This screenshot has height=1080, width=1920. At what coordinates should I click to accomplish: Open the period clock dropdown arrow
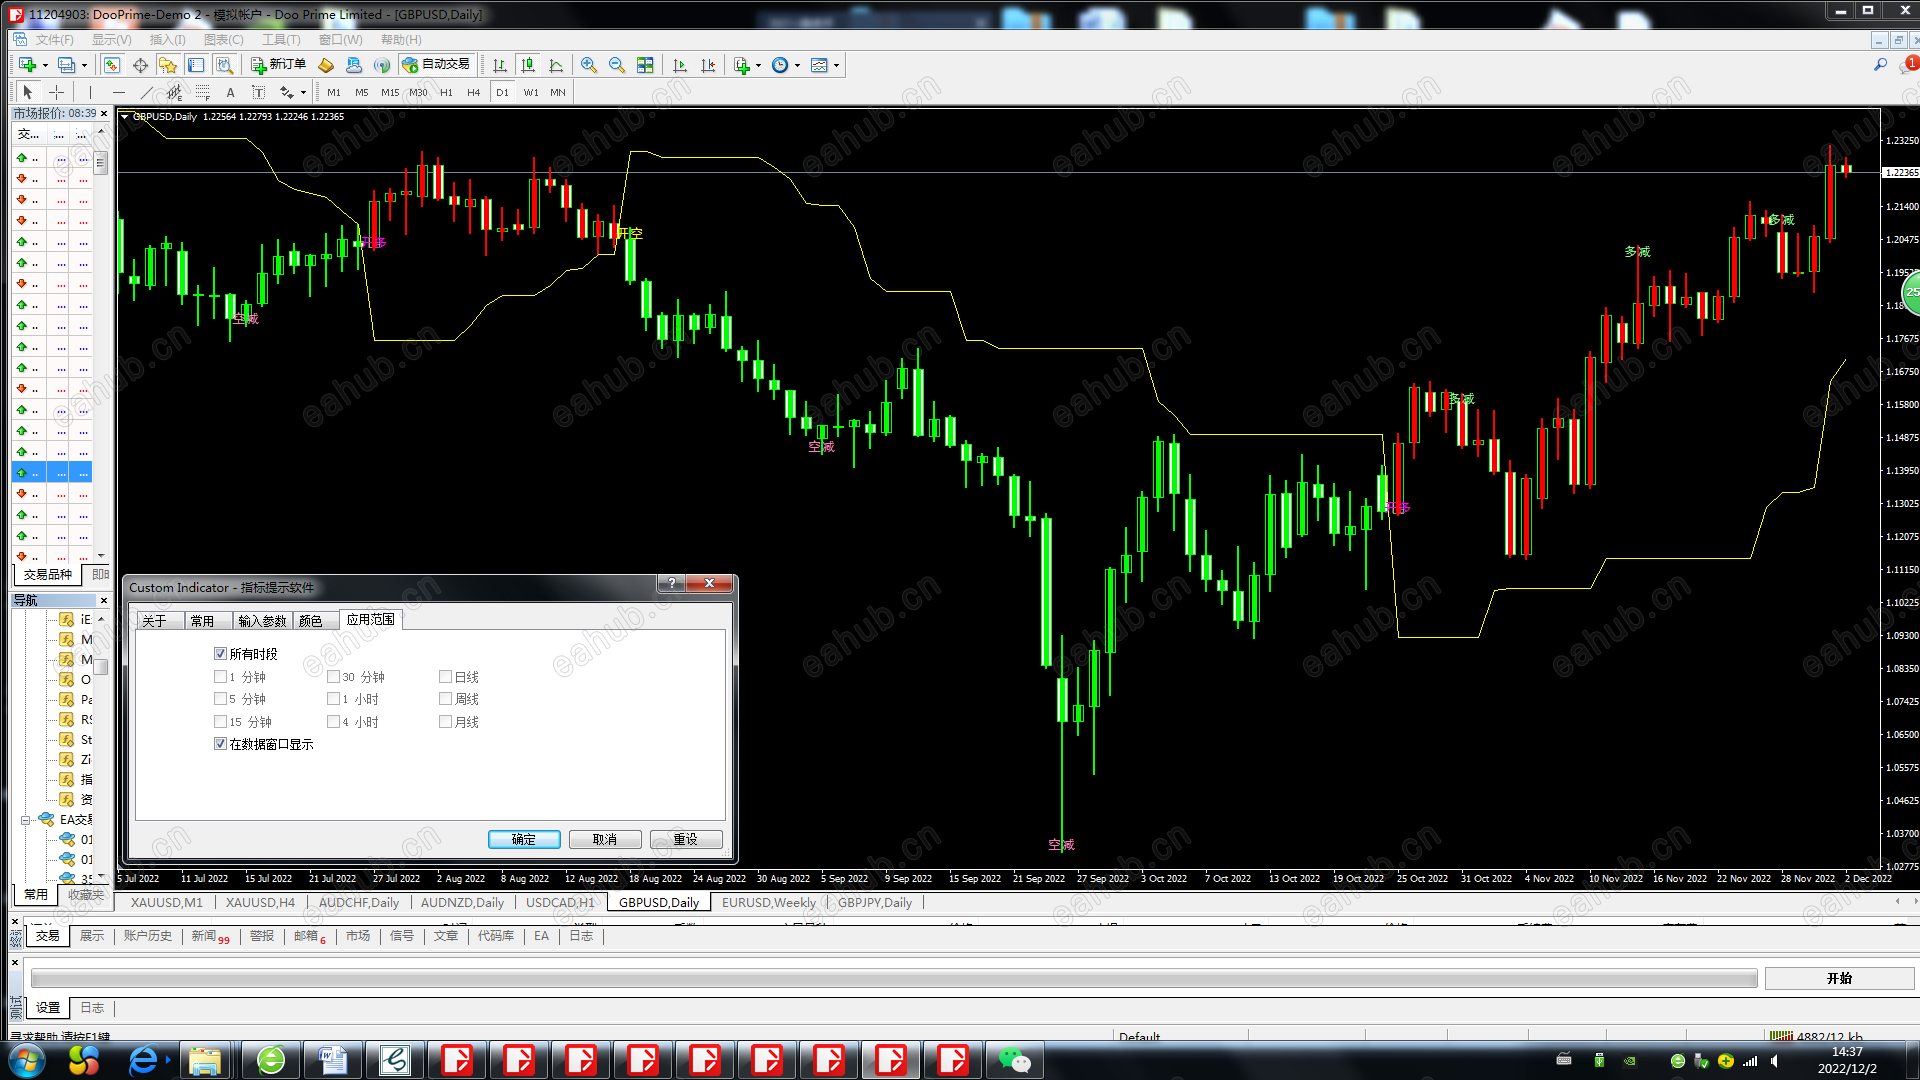coord(797,66)
